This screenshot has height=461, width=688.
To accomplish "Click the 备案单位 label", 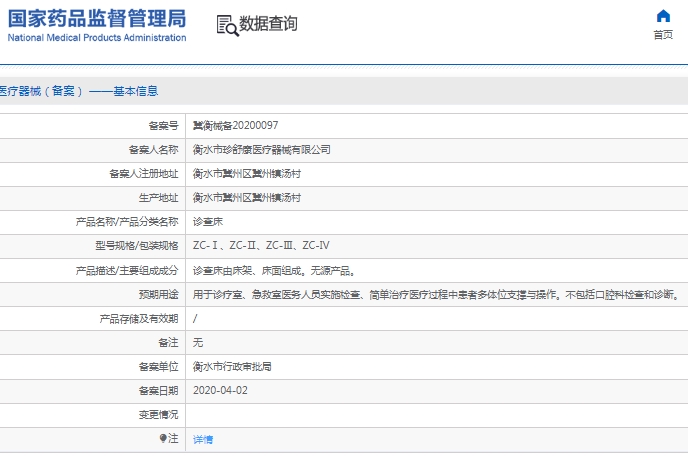I will [x=158, y=367].
